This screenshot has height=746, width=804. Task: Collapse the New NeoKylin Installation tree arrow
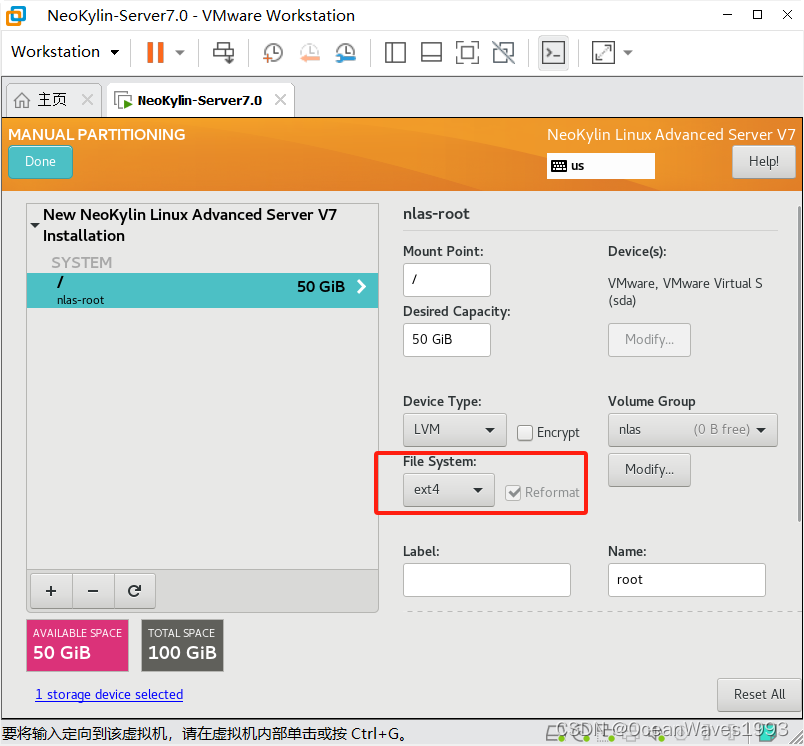35,225
